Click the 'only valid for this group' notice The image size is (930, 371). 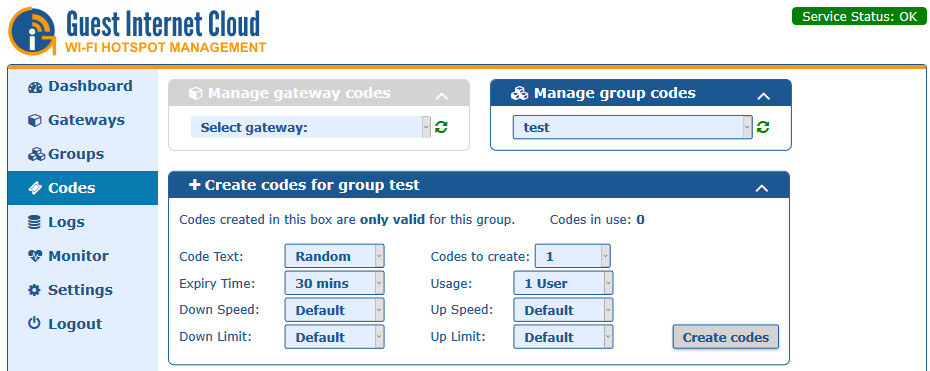[347, 220]
